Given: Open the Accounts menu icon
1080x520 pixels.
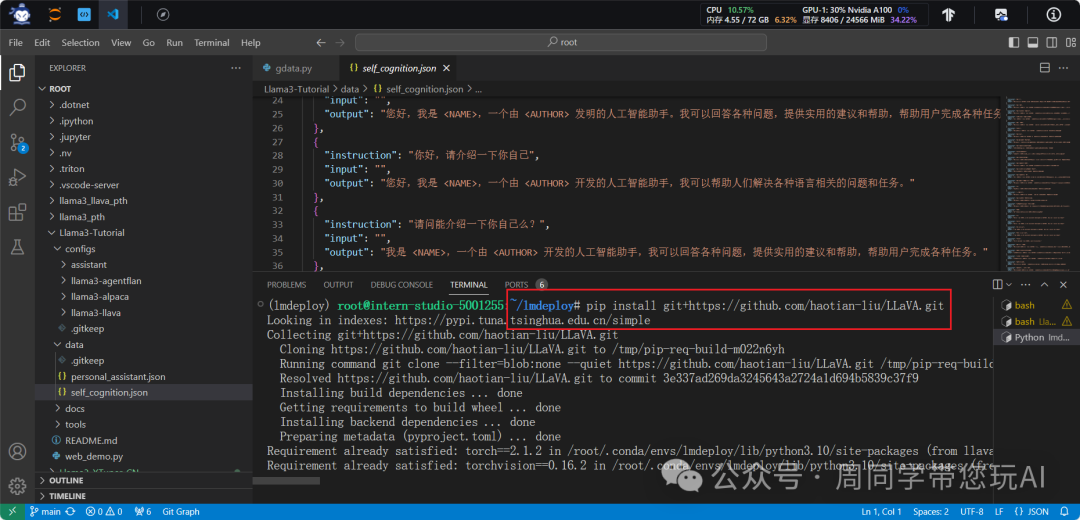Looking at the screenshot, I should [17, 452].
